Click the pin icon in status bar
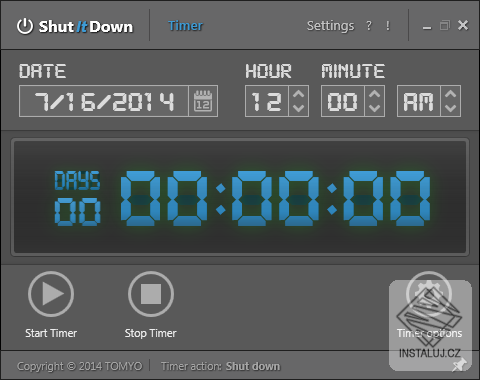480x380 pixels. [459, 364]
